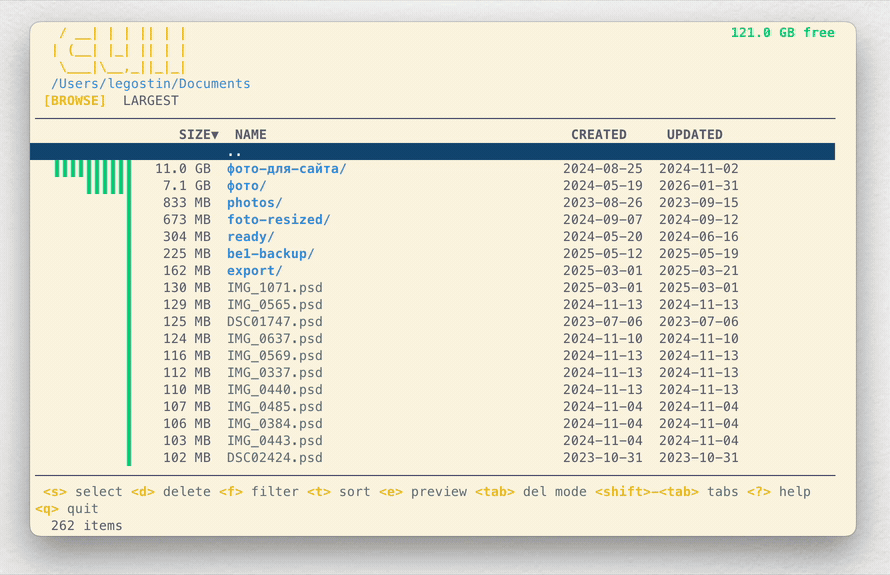Screen dimensions: 890x575
Task: Click the UPDATED column header
Action: click(x=695, y=135)
